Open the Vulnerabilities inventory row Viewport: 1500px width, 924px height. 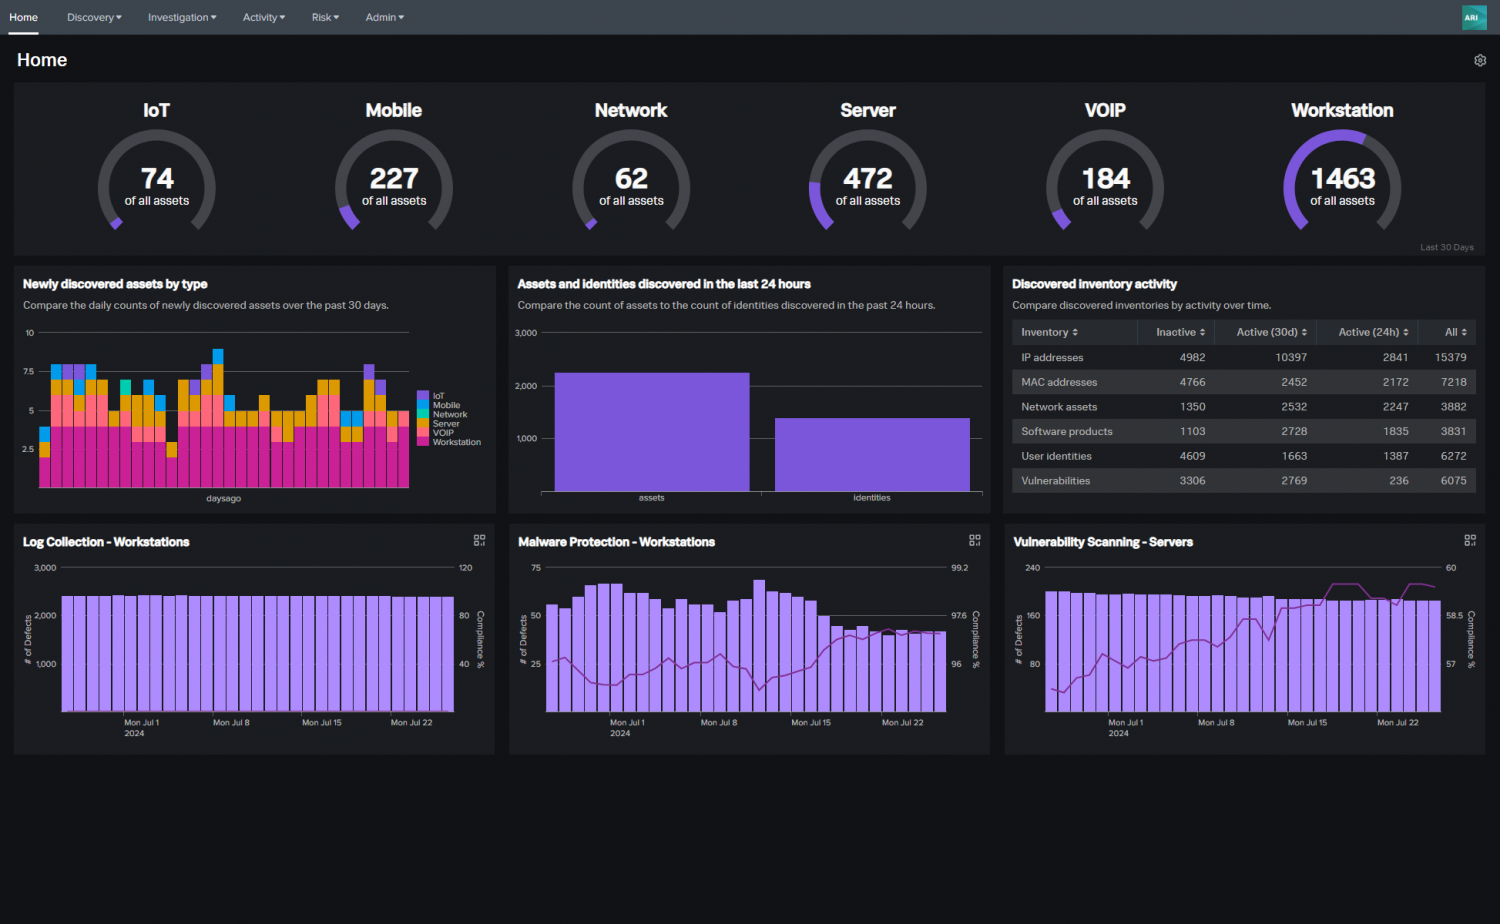pos(1055,480)
